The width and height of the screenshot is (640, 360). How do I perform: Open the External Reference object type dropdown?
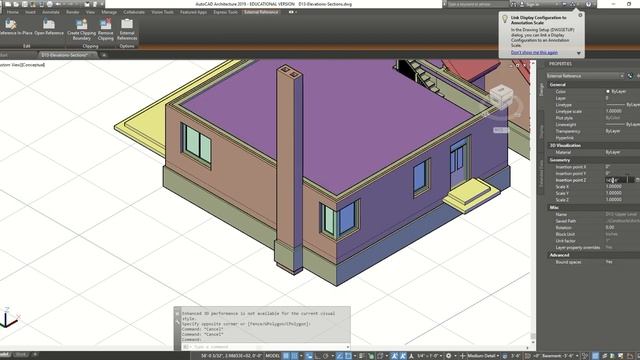click(585, 76)
